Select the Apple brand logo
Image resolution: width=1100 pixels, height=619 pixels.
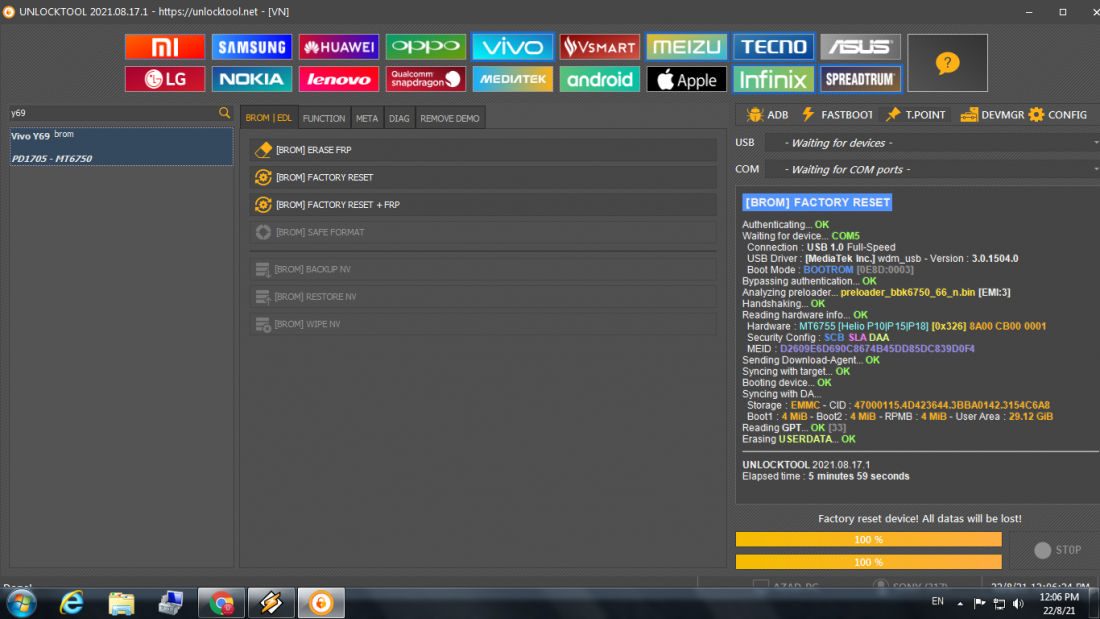(687, 79)
